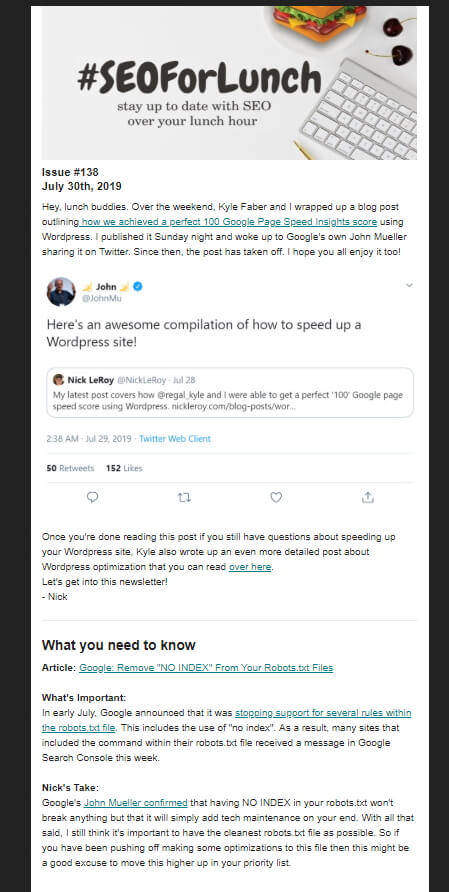This screenshot has width=449, height=892.
Task: Click the reply speech bubble icon
Action: coord(93,498)
